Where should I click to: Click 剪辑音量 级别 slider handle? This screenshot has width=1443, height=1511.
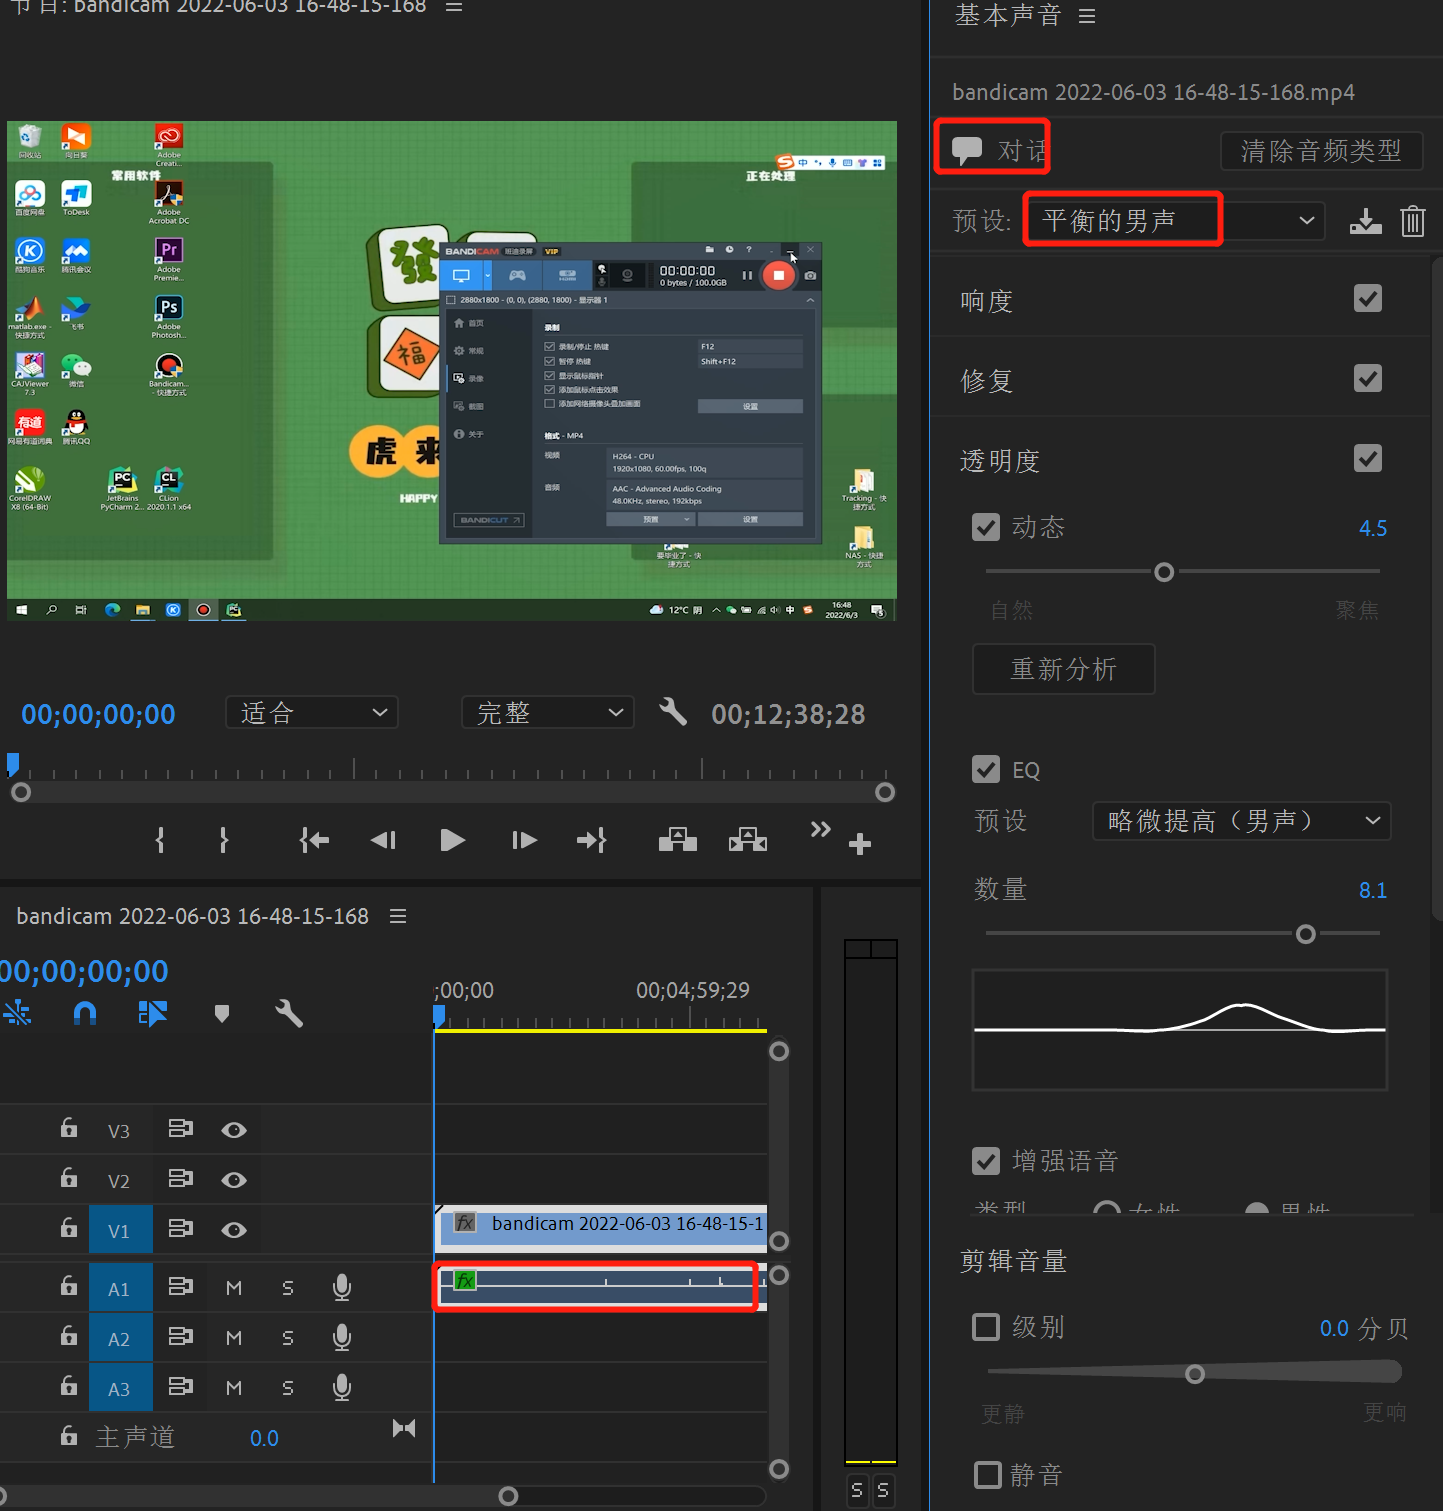pos(1195,1374)
